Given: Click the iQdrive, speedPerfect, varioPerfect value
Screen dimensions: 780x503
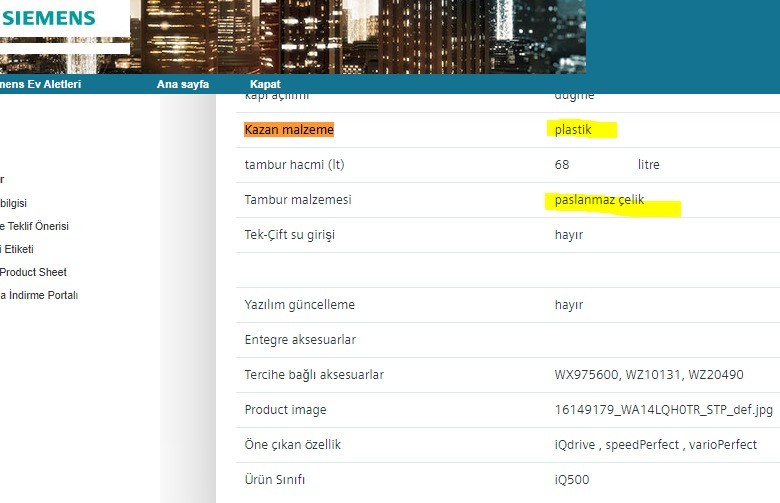Looking at the screenshot, I should pos(656,445).
